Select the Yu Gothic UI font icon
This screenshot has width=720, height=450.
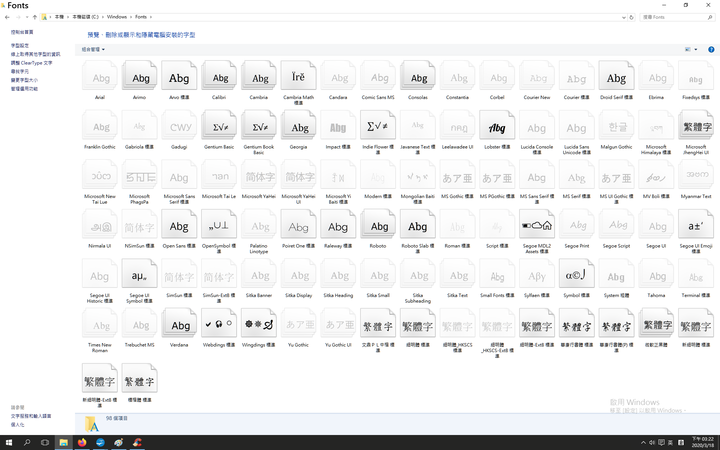point(338,323)
